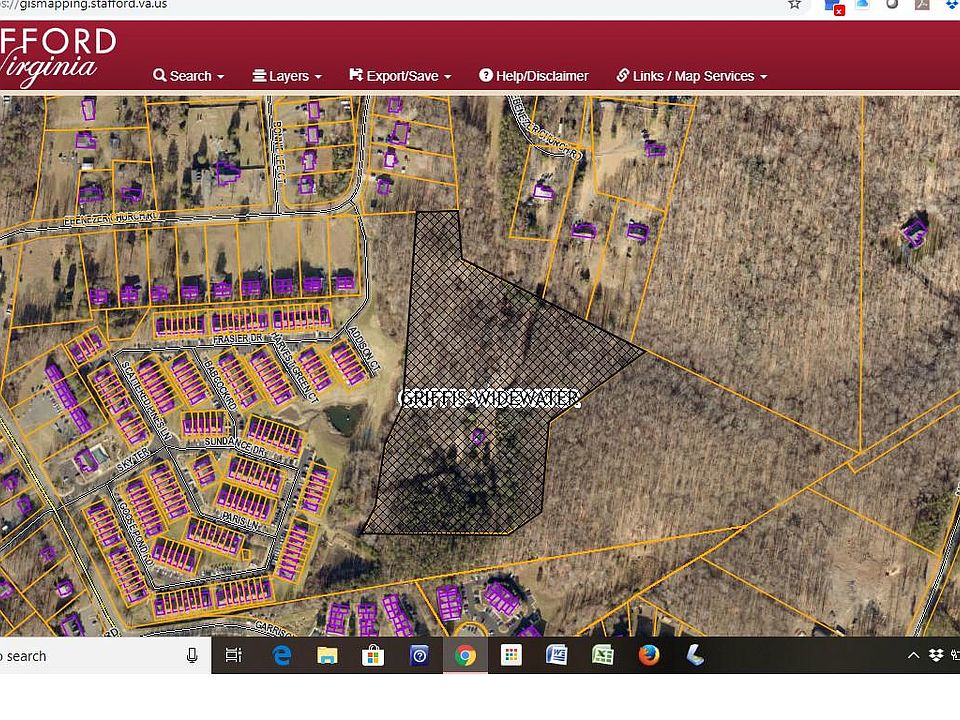960x720 pixels.
Task: Click the pond next to the townhouses
Action: [x=344, y=419]
